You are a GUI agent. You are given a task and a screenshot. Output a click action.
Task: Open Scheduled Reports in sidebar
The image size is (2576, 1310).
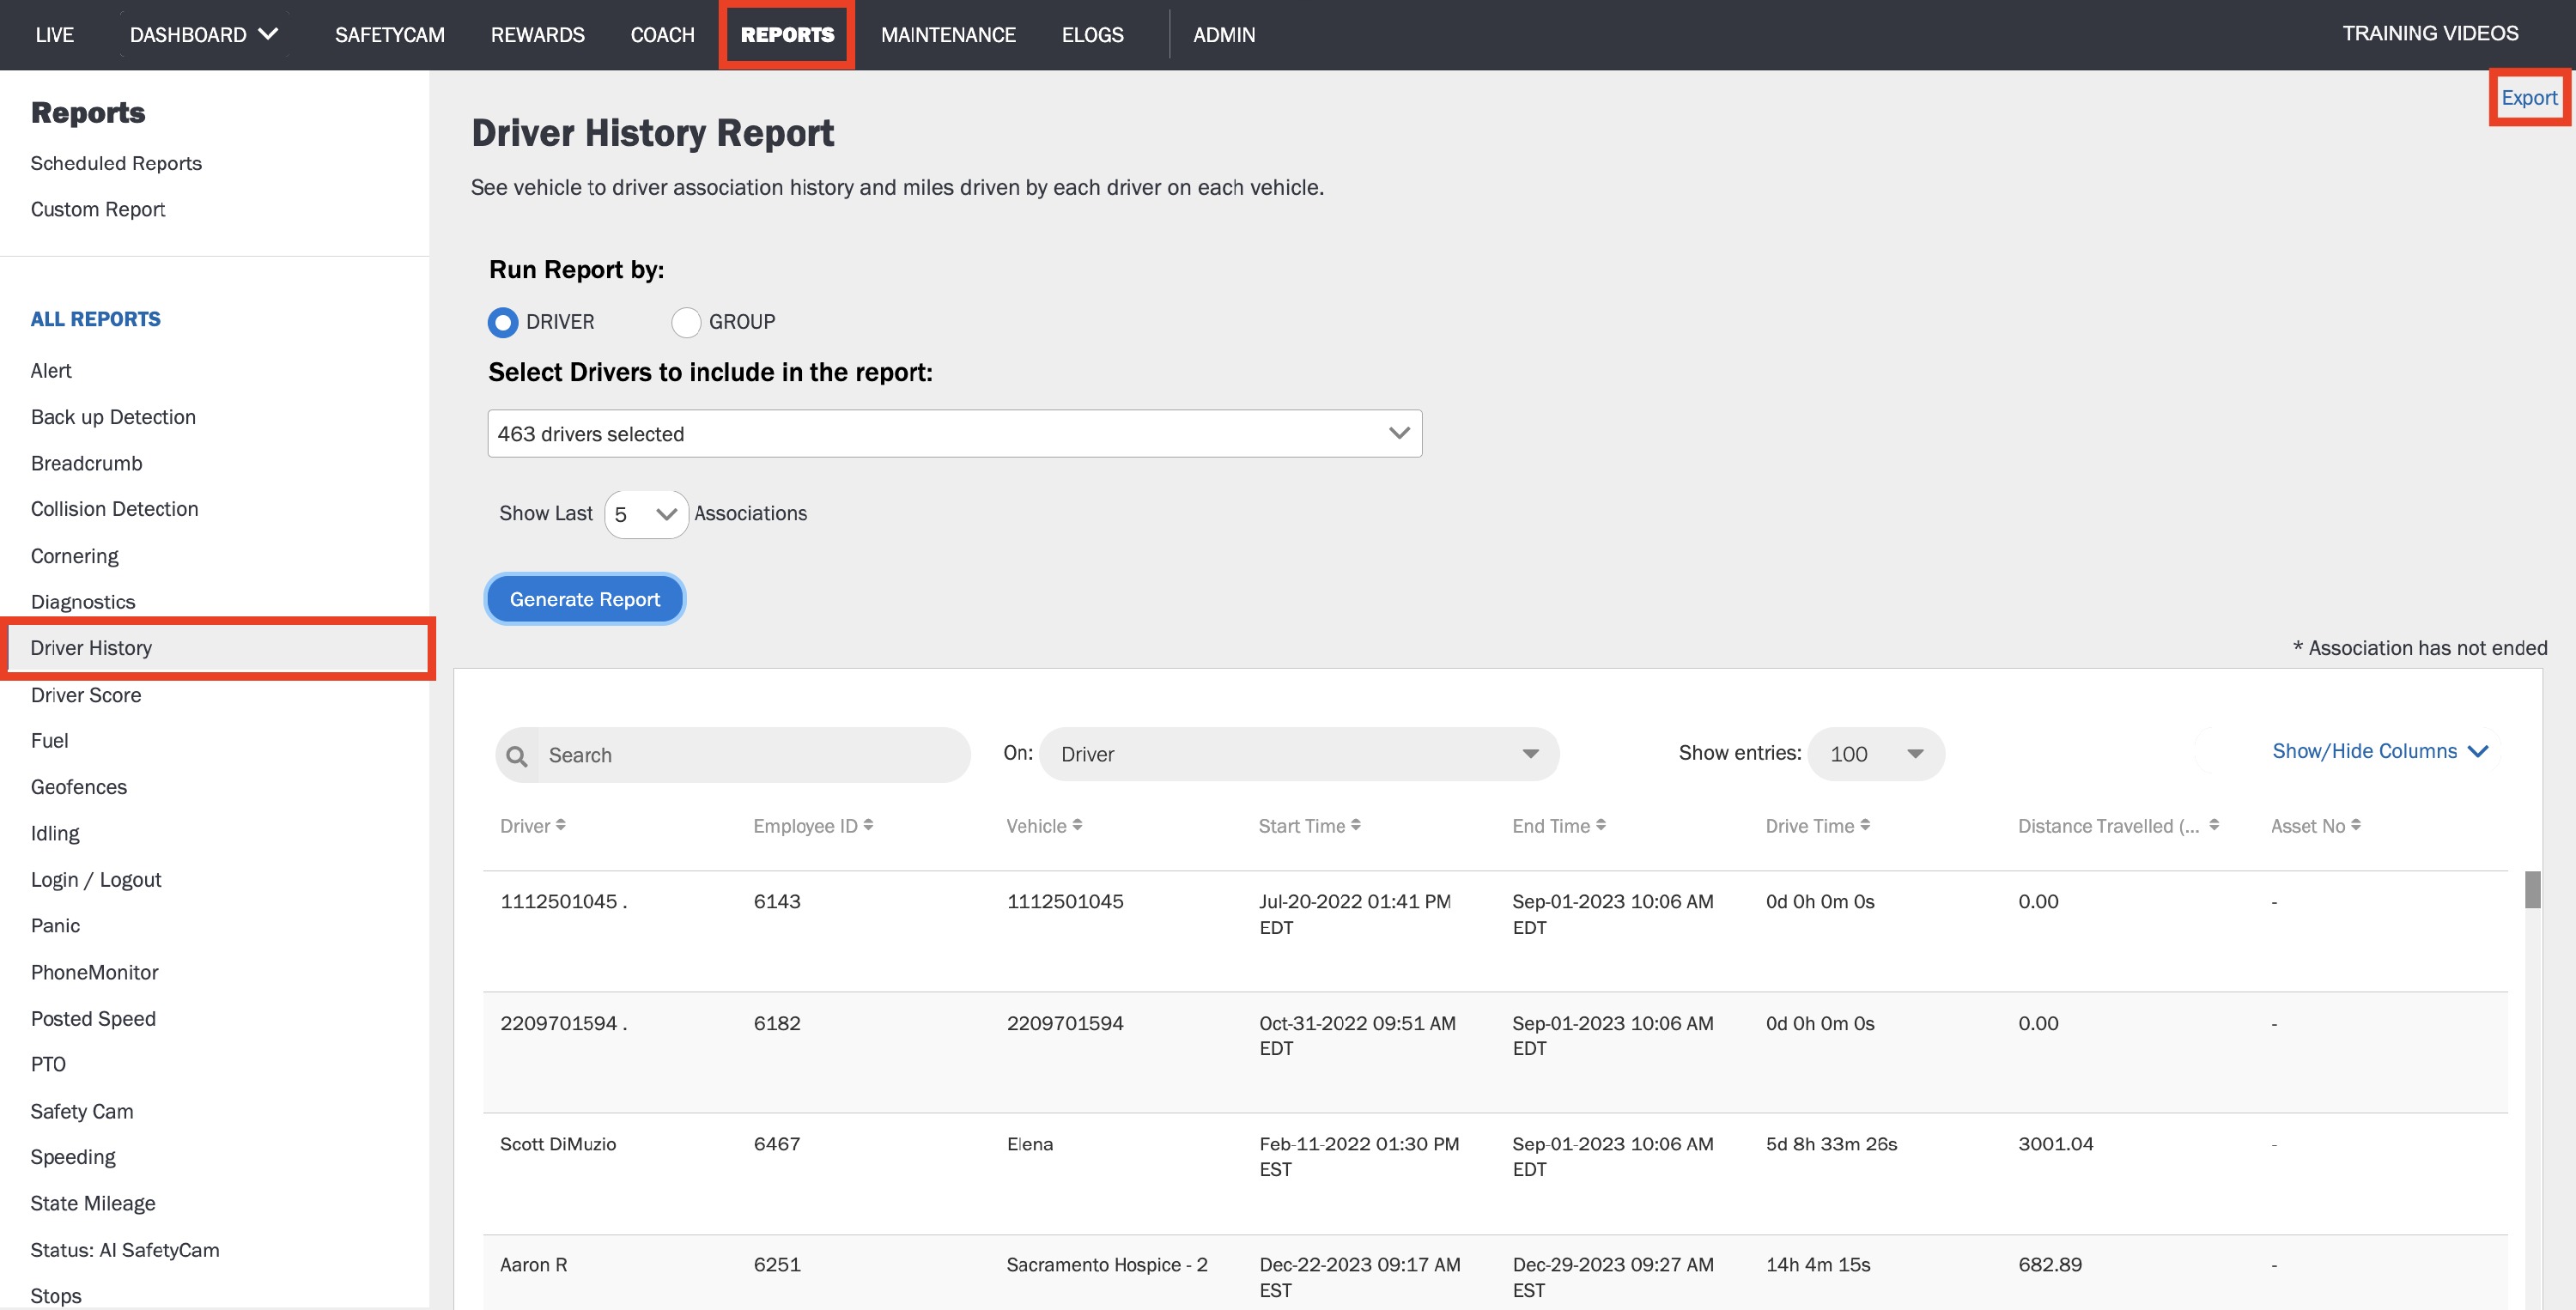coord(116,163)
